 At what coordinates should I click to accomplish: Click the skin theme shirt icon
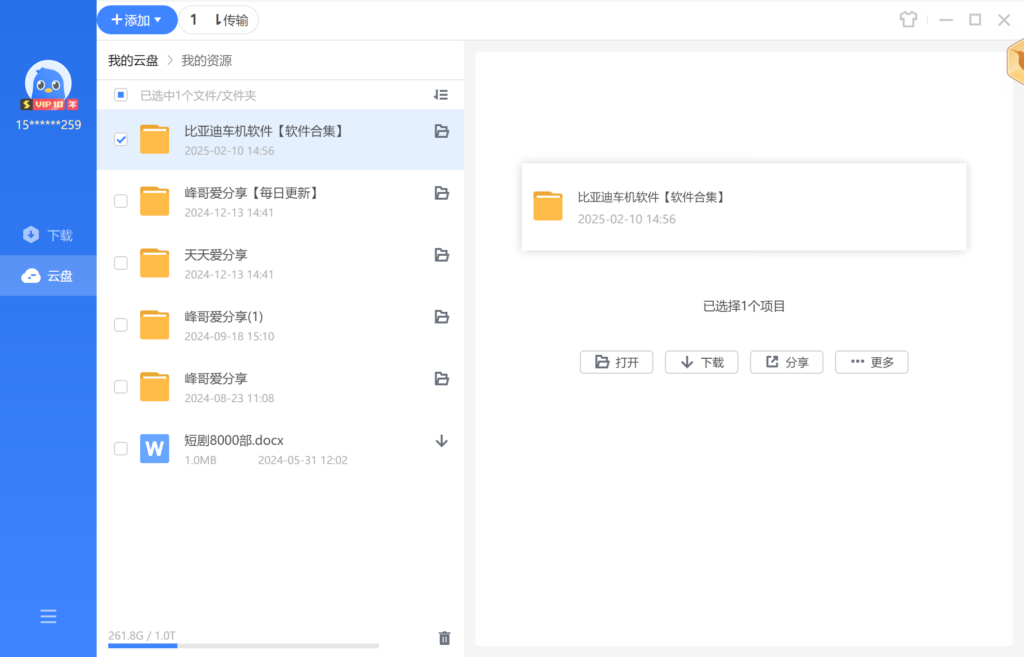pyautogui.click(x=908, y=20)
